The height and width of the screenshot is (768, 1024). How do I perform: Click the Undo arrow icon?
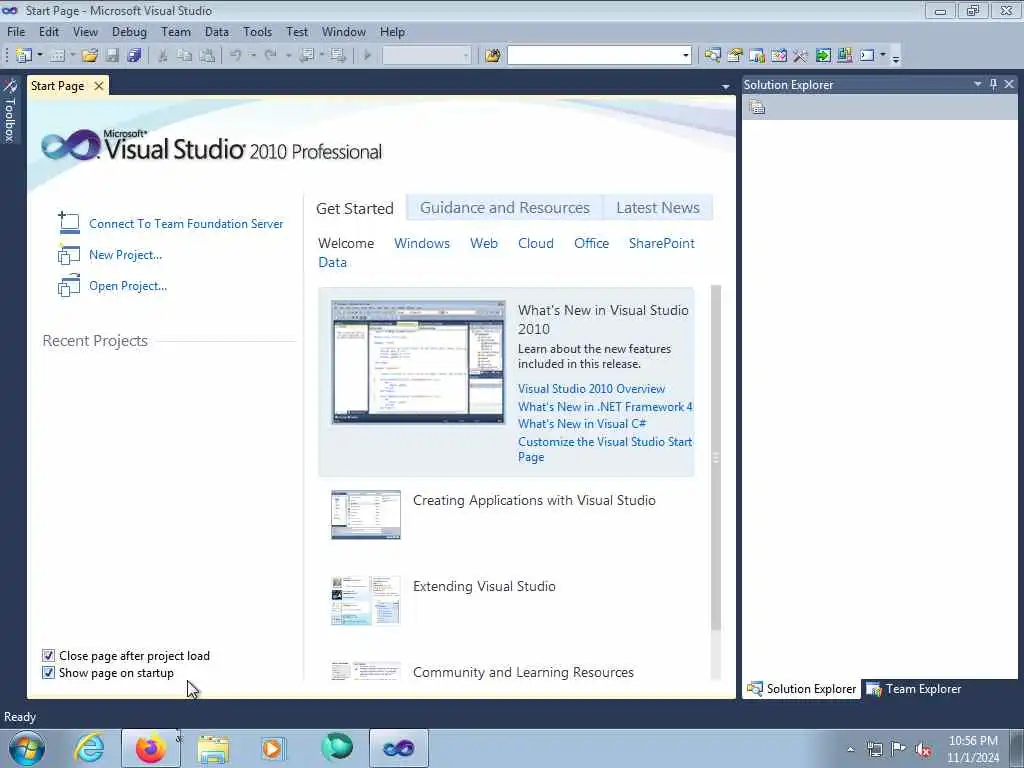[x=236, y=56]
